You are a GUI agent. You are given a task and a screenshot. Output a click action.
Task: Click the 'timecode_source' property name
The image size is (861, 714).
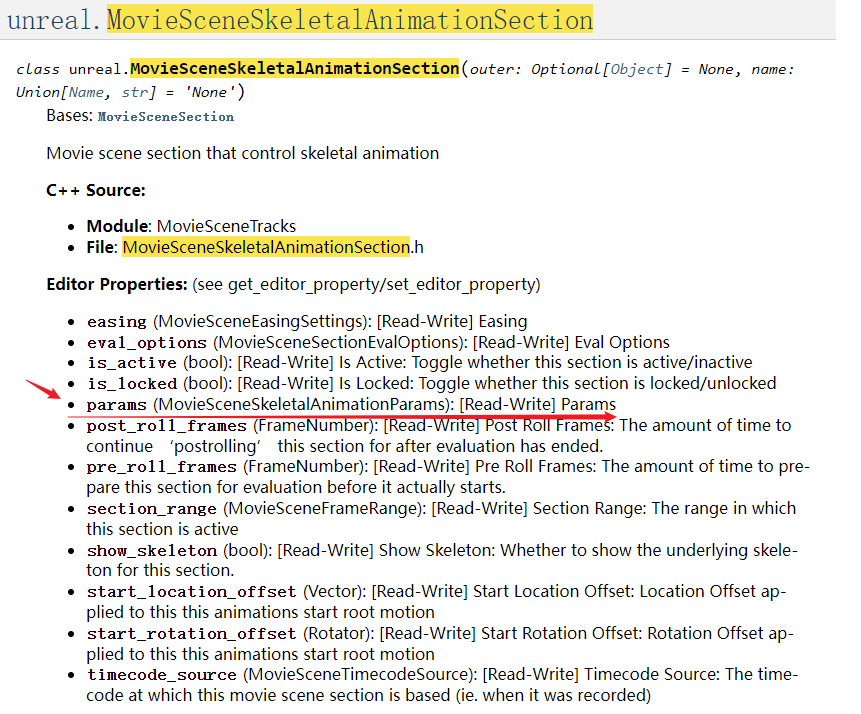161,675
